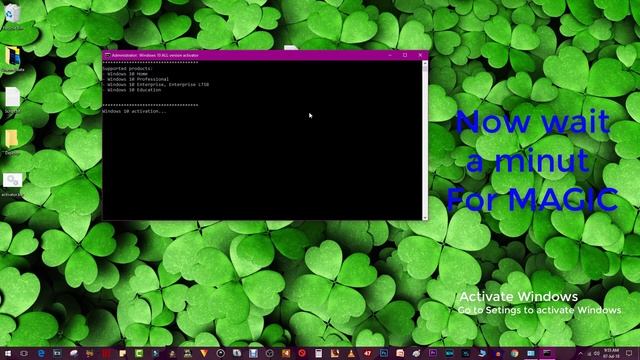Show hidden system tray icons

580,353
